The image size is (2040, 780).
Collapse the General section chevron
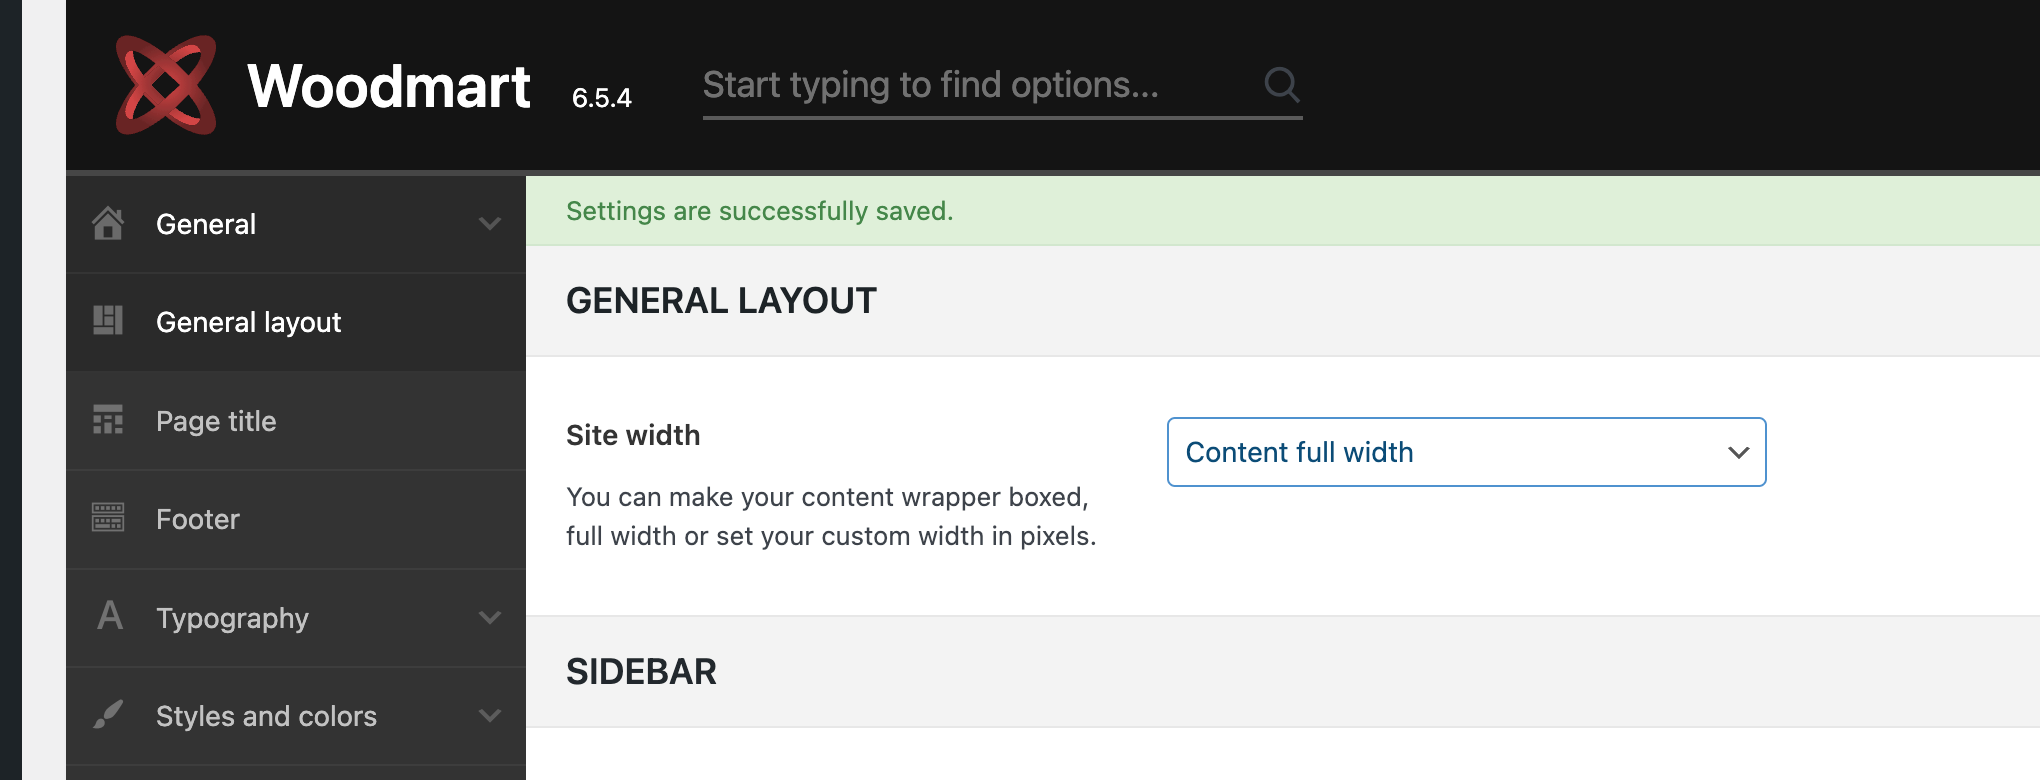coord(490,223)
